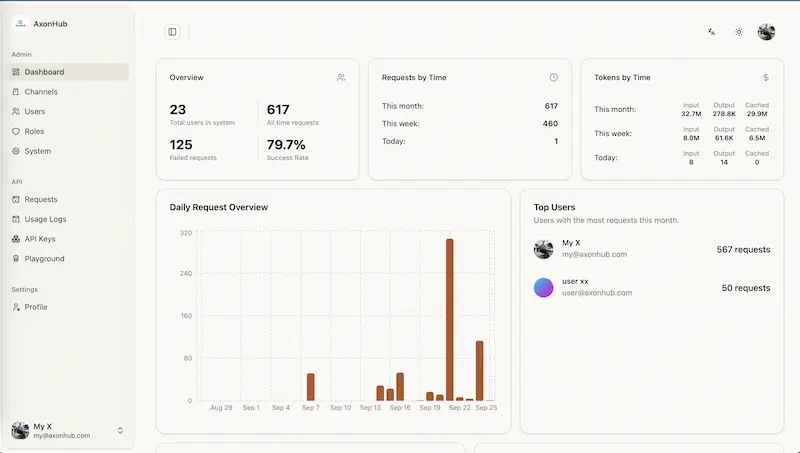The height and width of the screenshot is (453, 800).
Task: Click the Channels sidebar icon
Action: (16, 92)
